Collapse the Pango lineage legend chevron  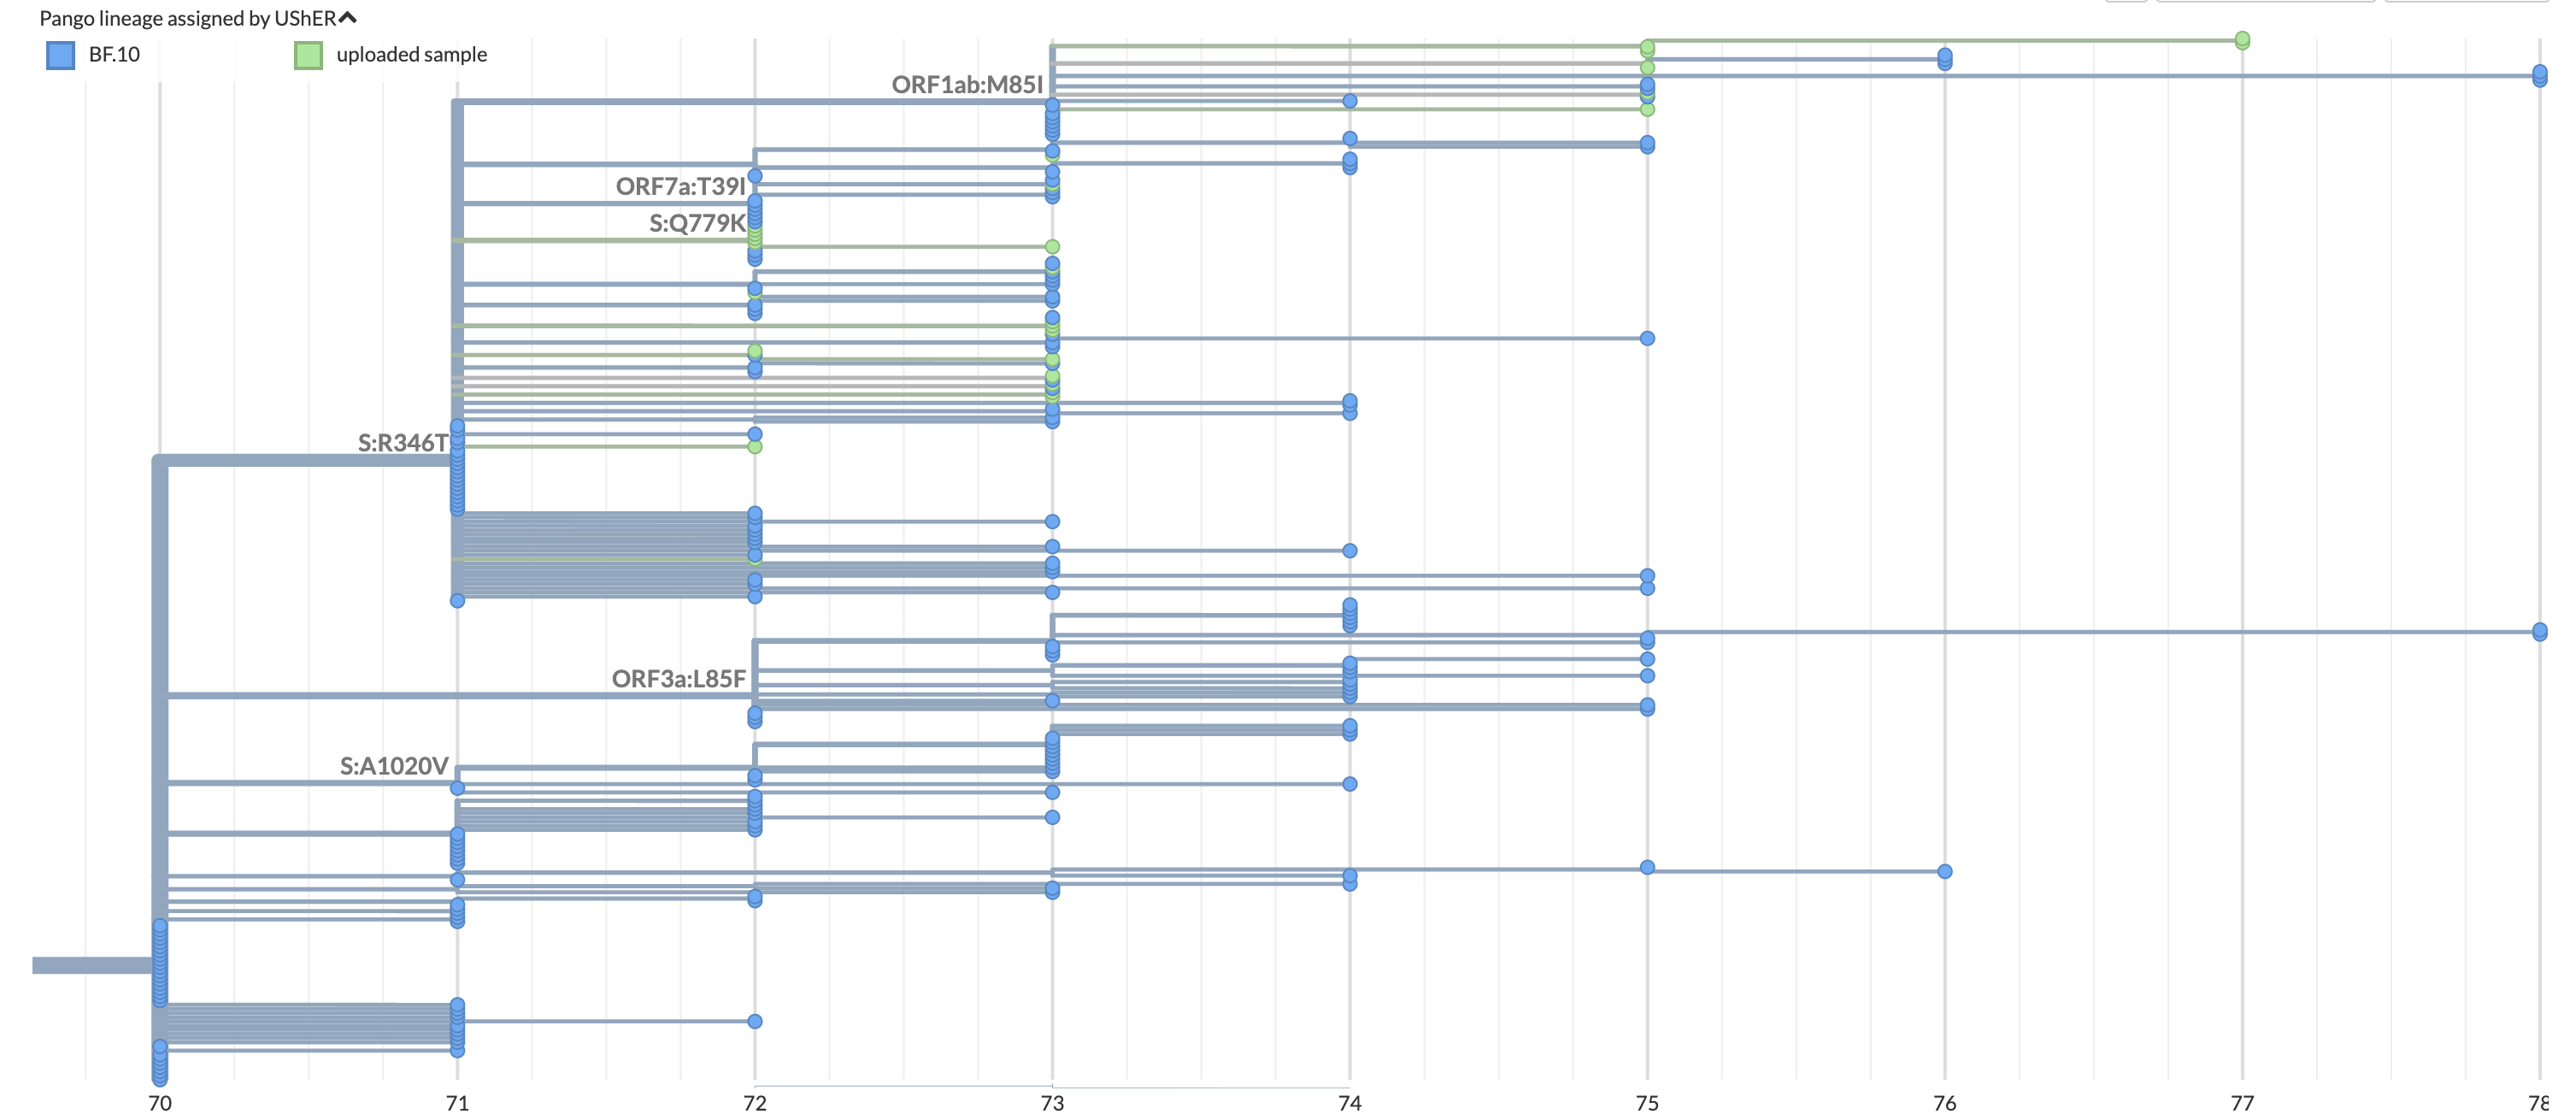(347, 18)
